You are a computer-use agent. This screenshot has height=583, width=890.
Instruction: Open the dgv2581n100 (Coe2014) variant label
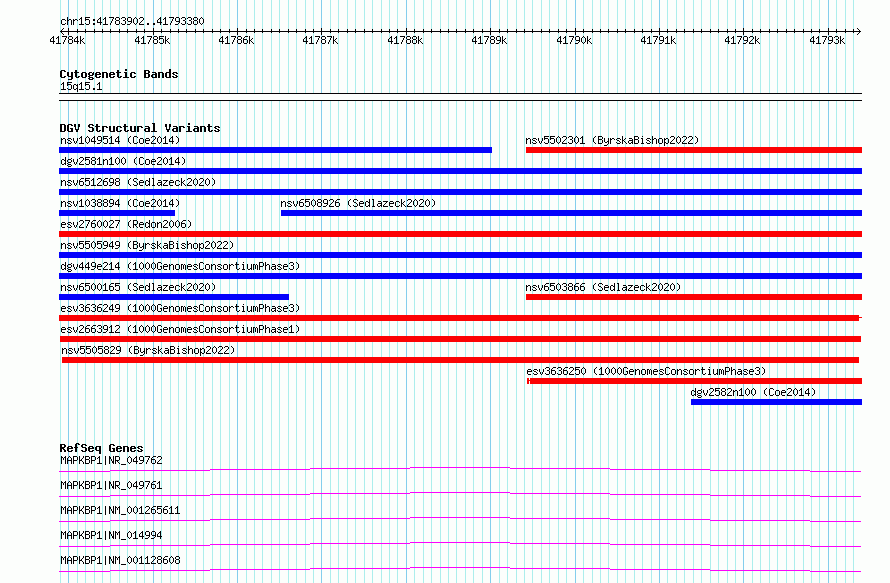click(x=123, y=161)
